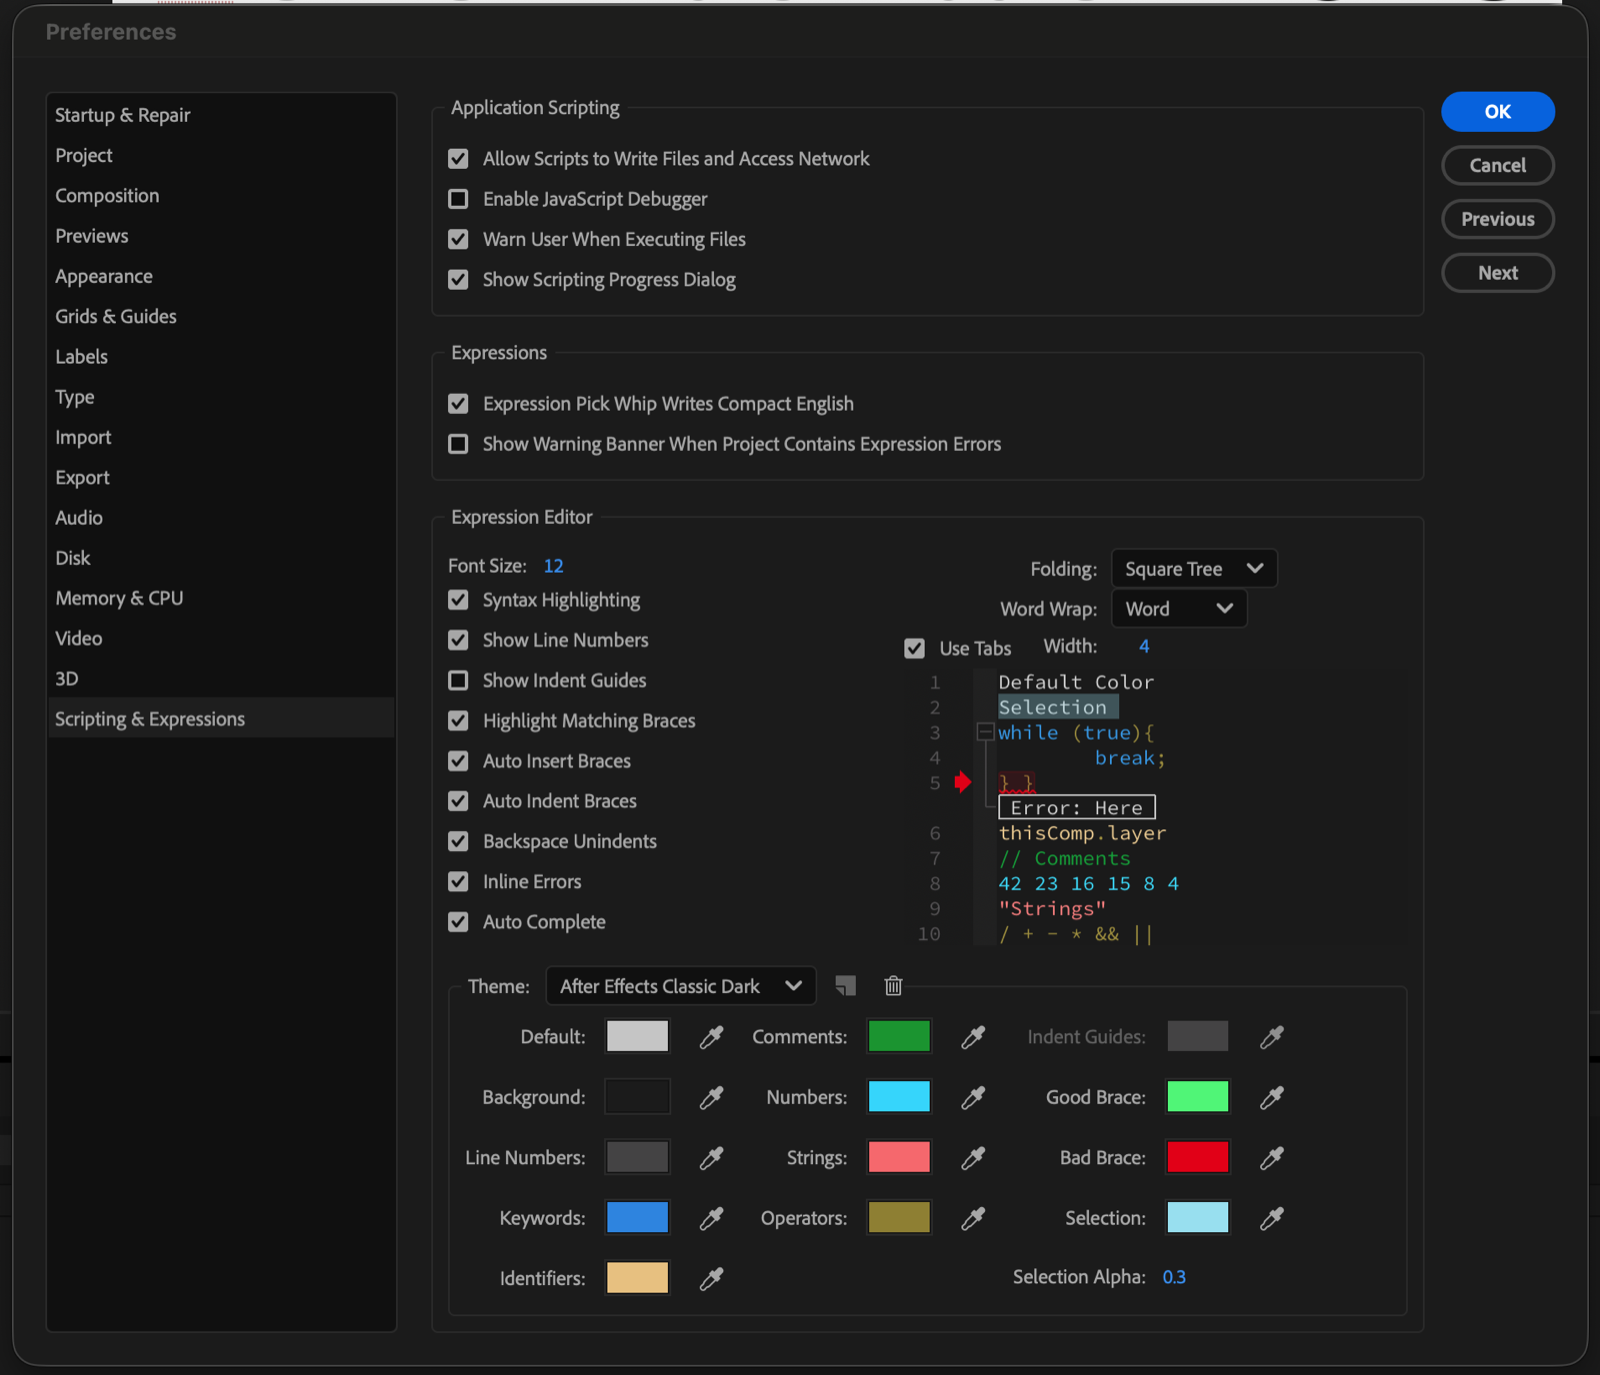The image size is (1600, 1375).
Task: Uncheck Highlight Matching Braces
Action: click(458, 721)
